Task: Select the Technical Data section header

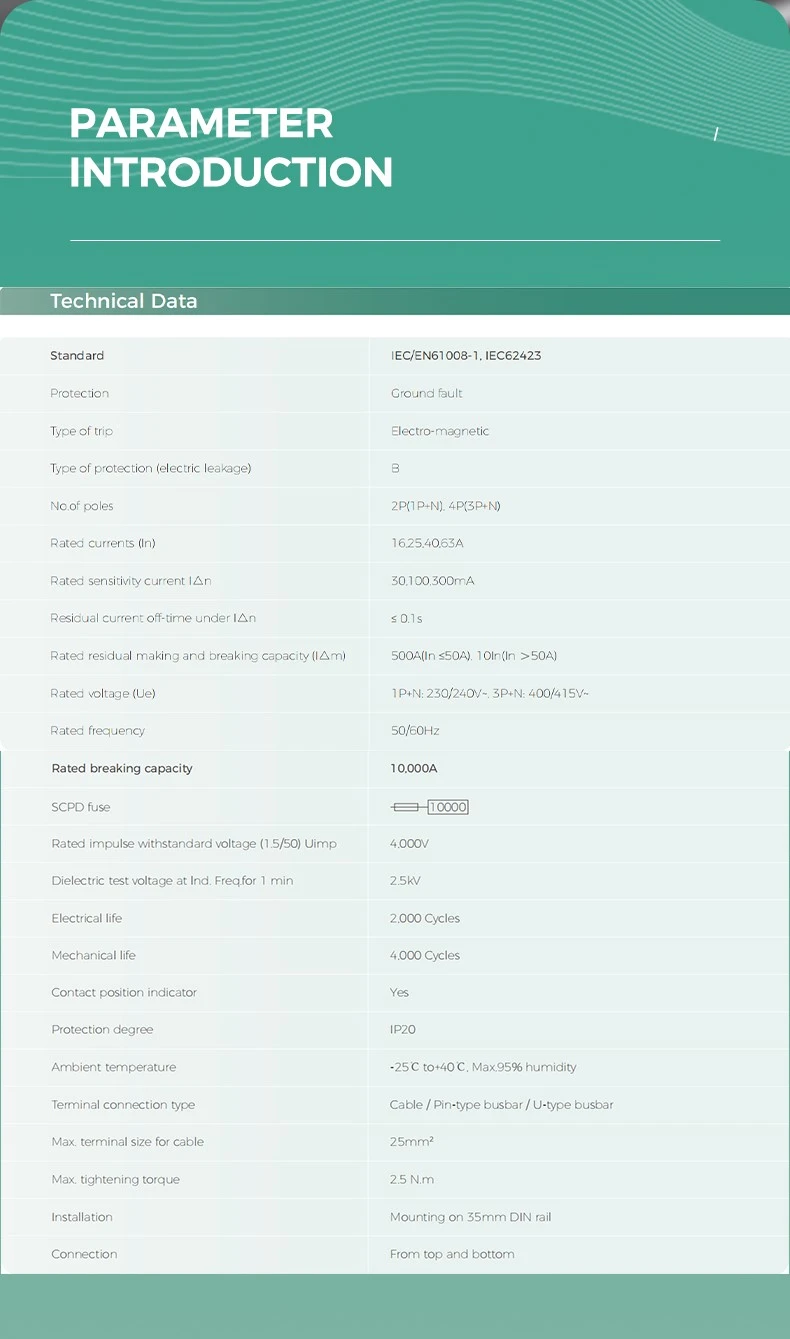Action: click(124, 301)
